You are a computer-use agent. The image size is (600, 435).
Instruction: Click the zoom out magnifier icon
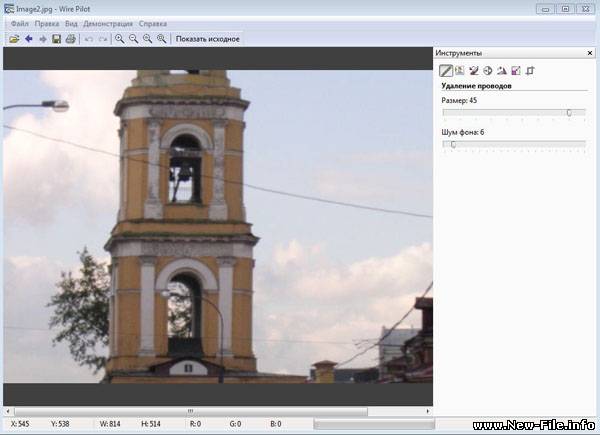click(134, 39)
